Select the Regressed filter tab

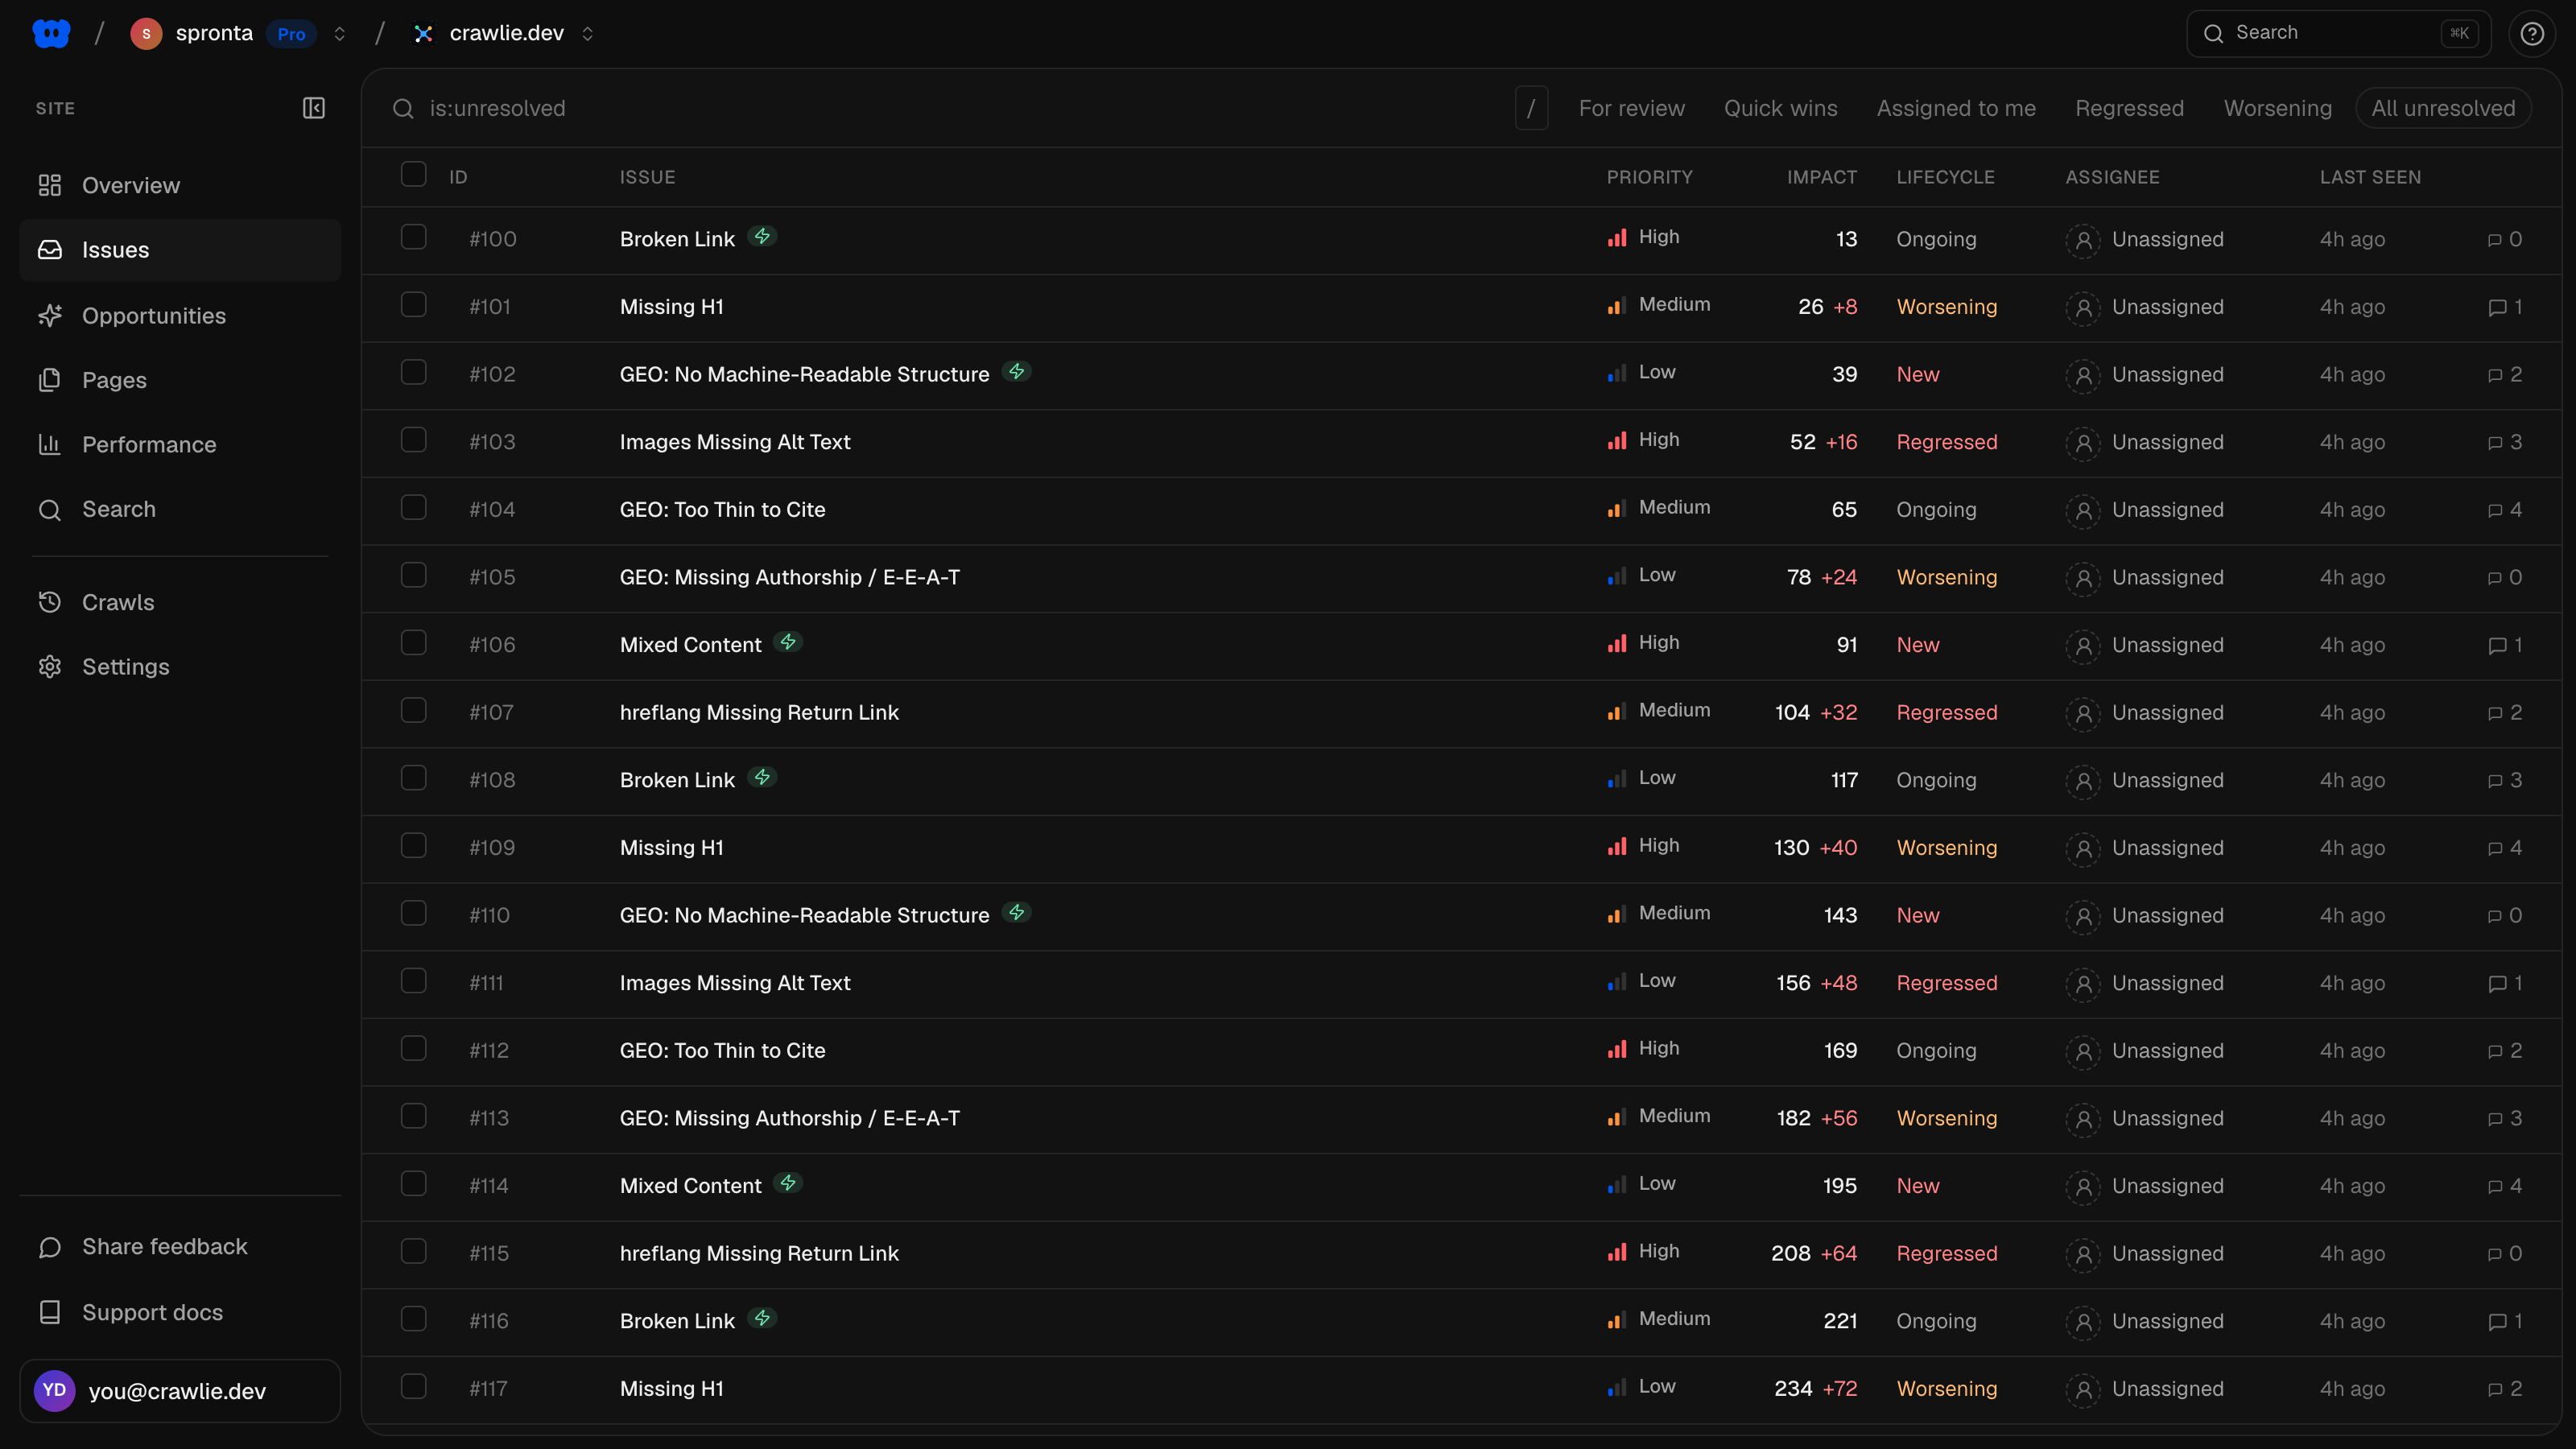[2129, 108]
